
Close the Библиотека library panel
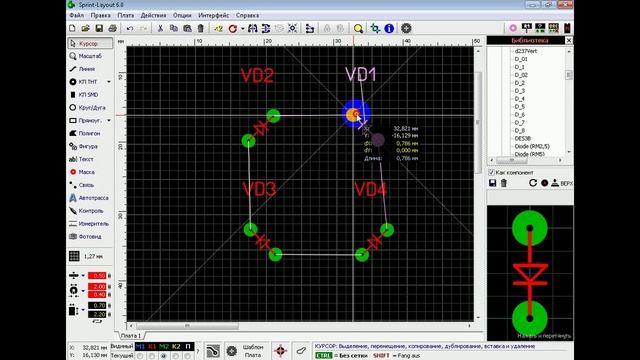[569, 40]
